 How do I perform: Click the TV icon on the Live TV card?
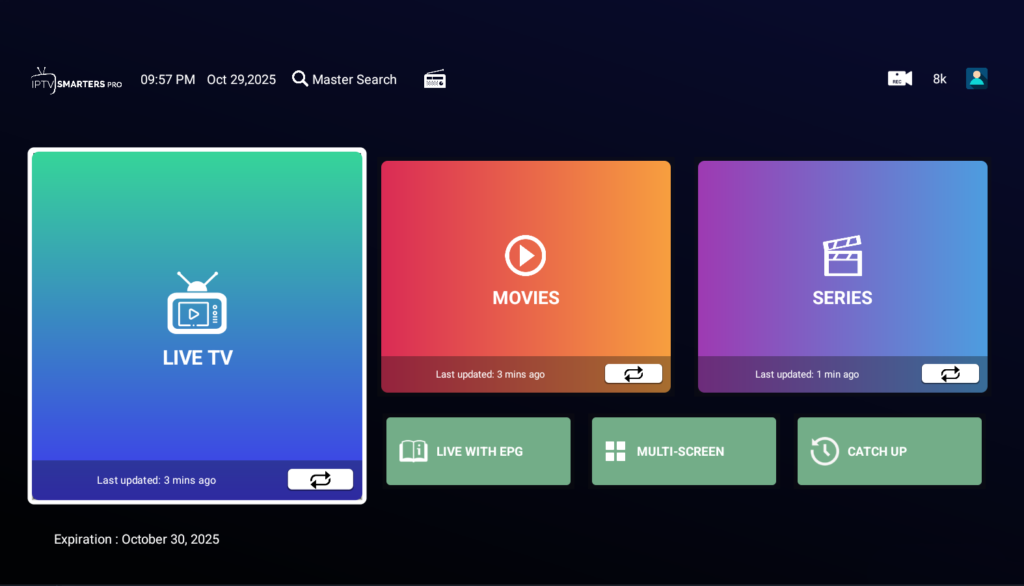(197, 310)
